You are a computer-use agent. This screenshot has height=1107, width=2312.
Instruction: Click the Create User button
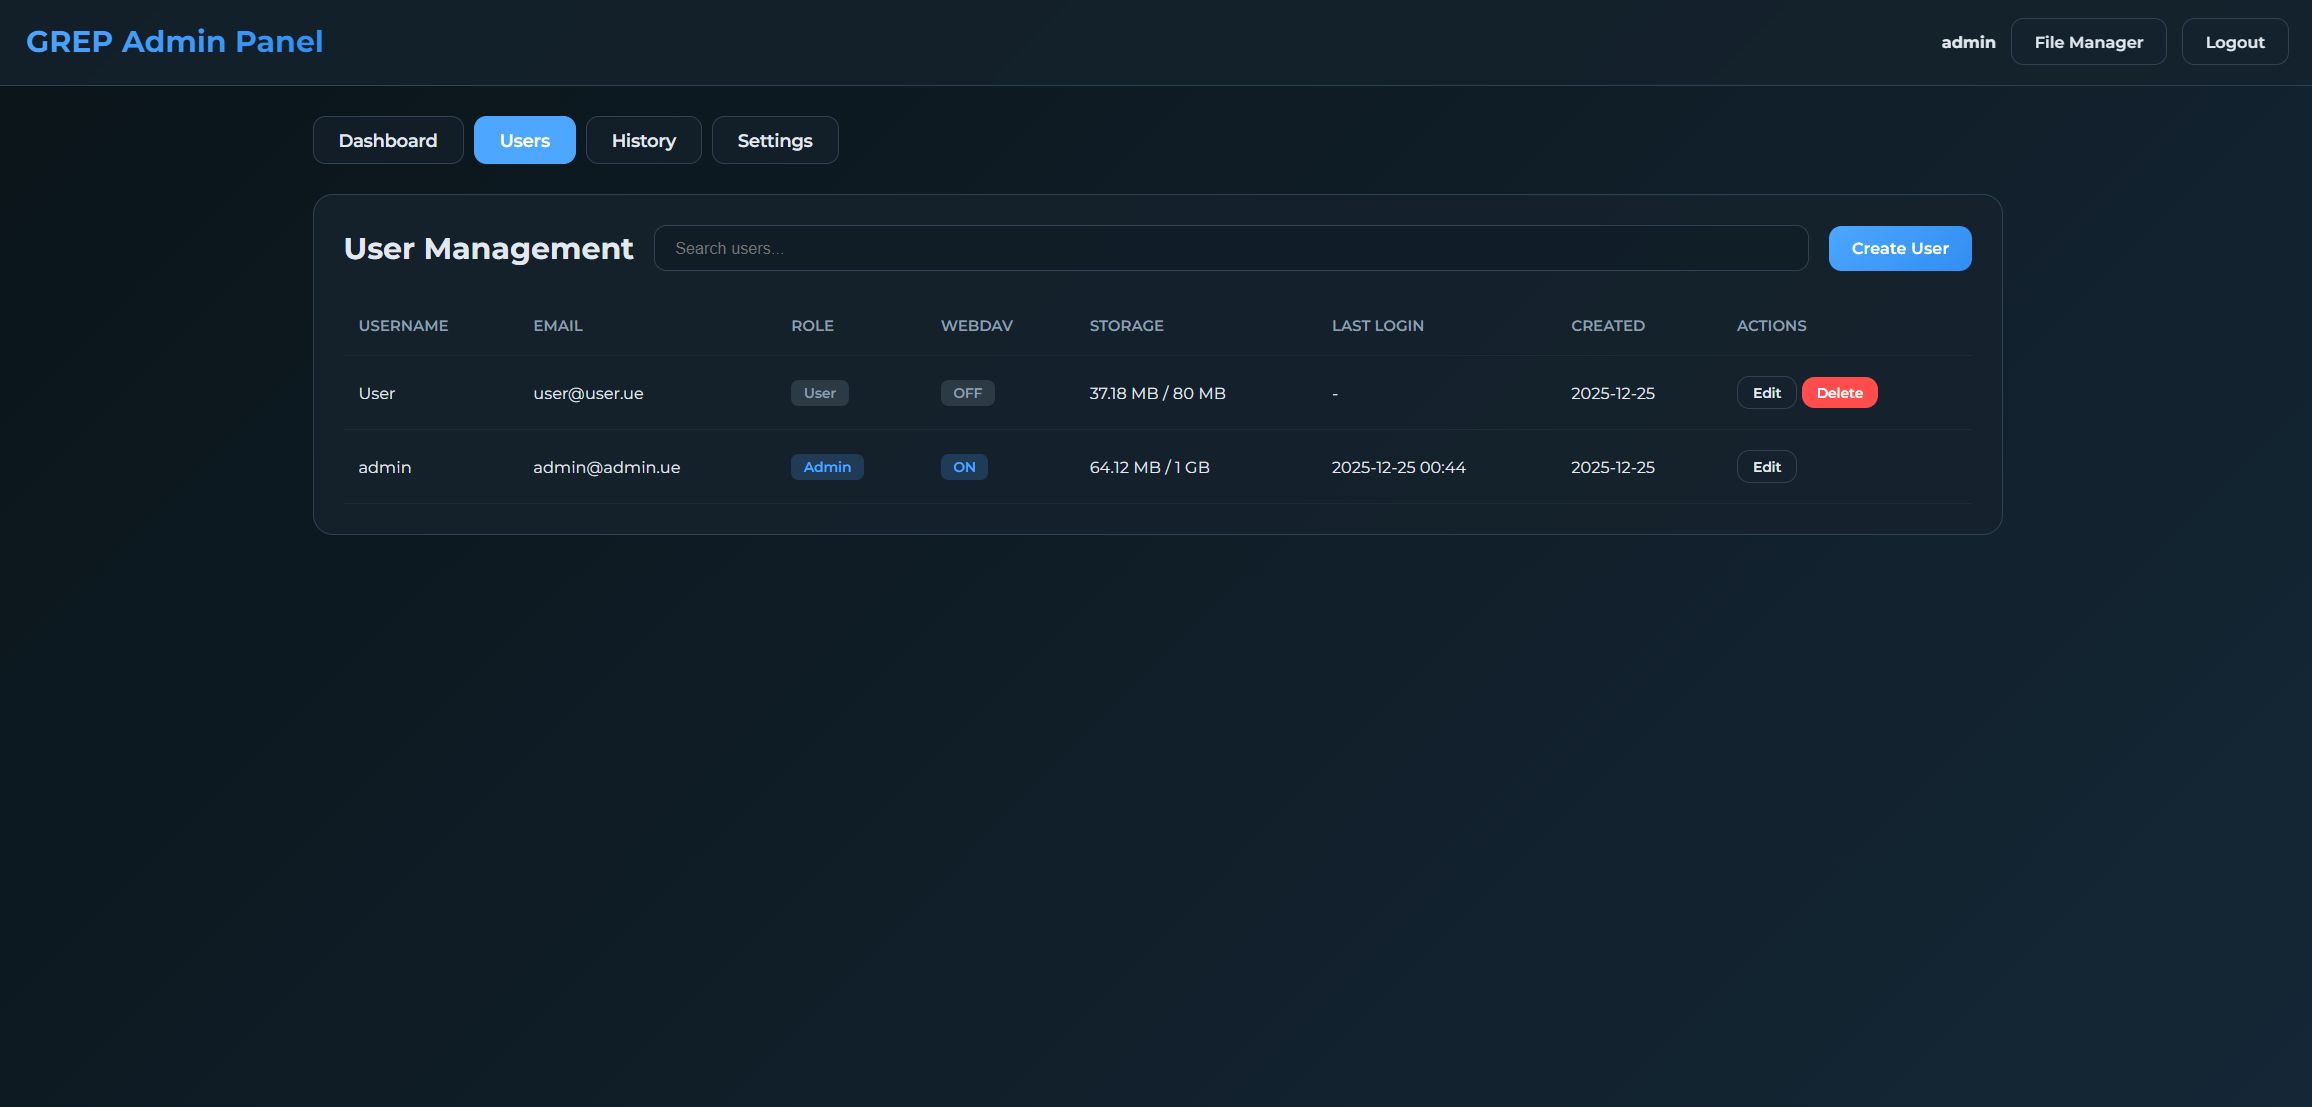point(1899,248)
